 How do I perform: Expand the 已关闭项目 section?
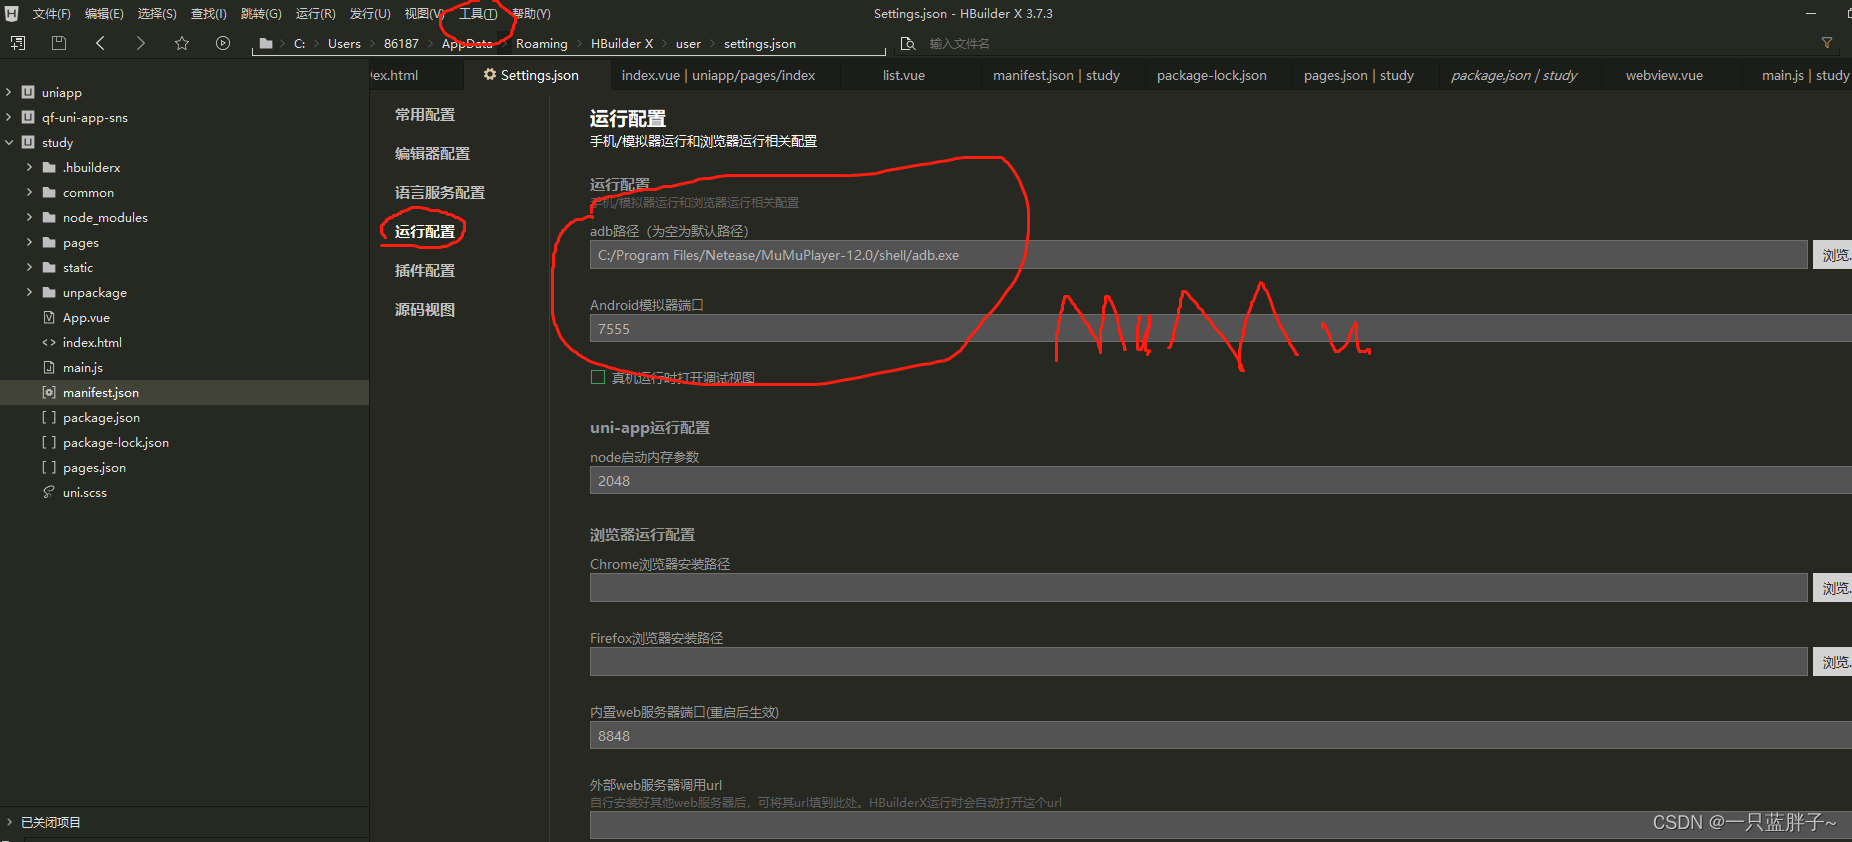click(x=9, y=822)
